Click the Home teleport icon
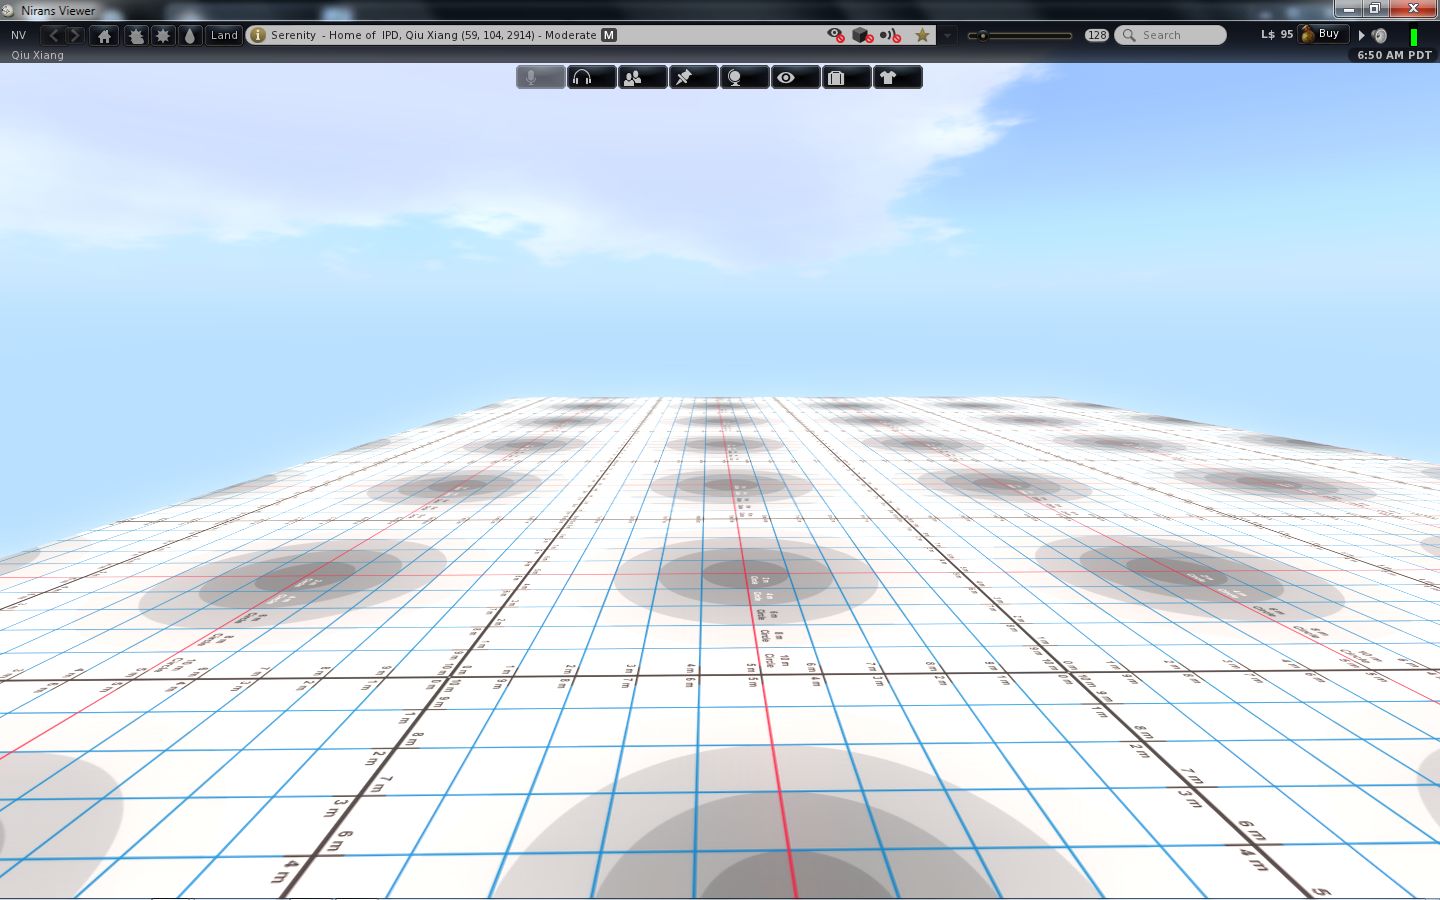This screenshot has width=1440, height=900. [104, 35]
